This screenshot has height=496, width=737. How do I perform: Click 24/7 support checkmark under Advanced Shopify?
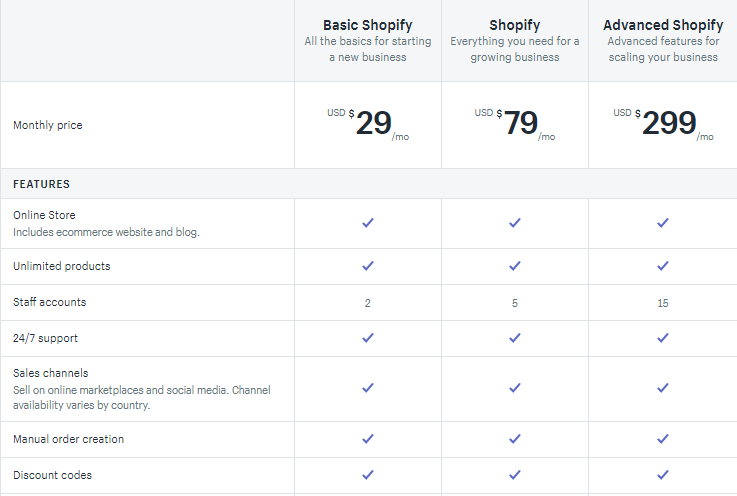pyautogui.click(x=663, y=338)
